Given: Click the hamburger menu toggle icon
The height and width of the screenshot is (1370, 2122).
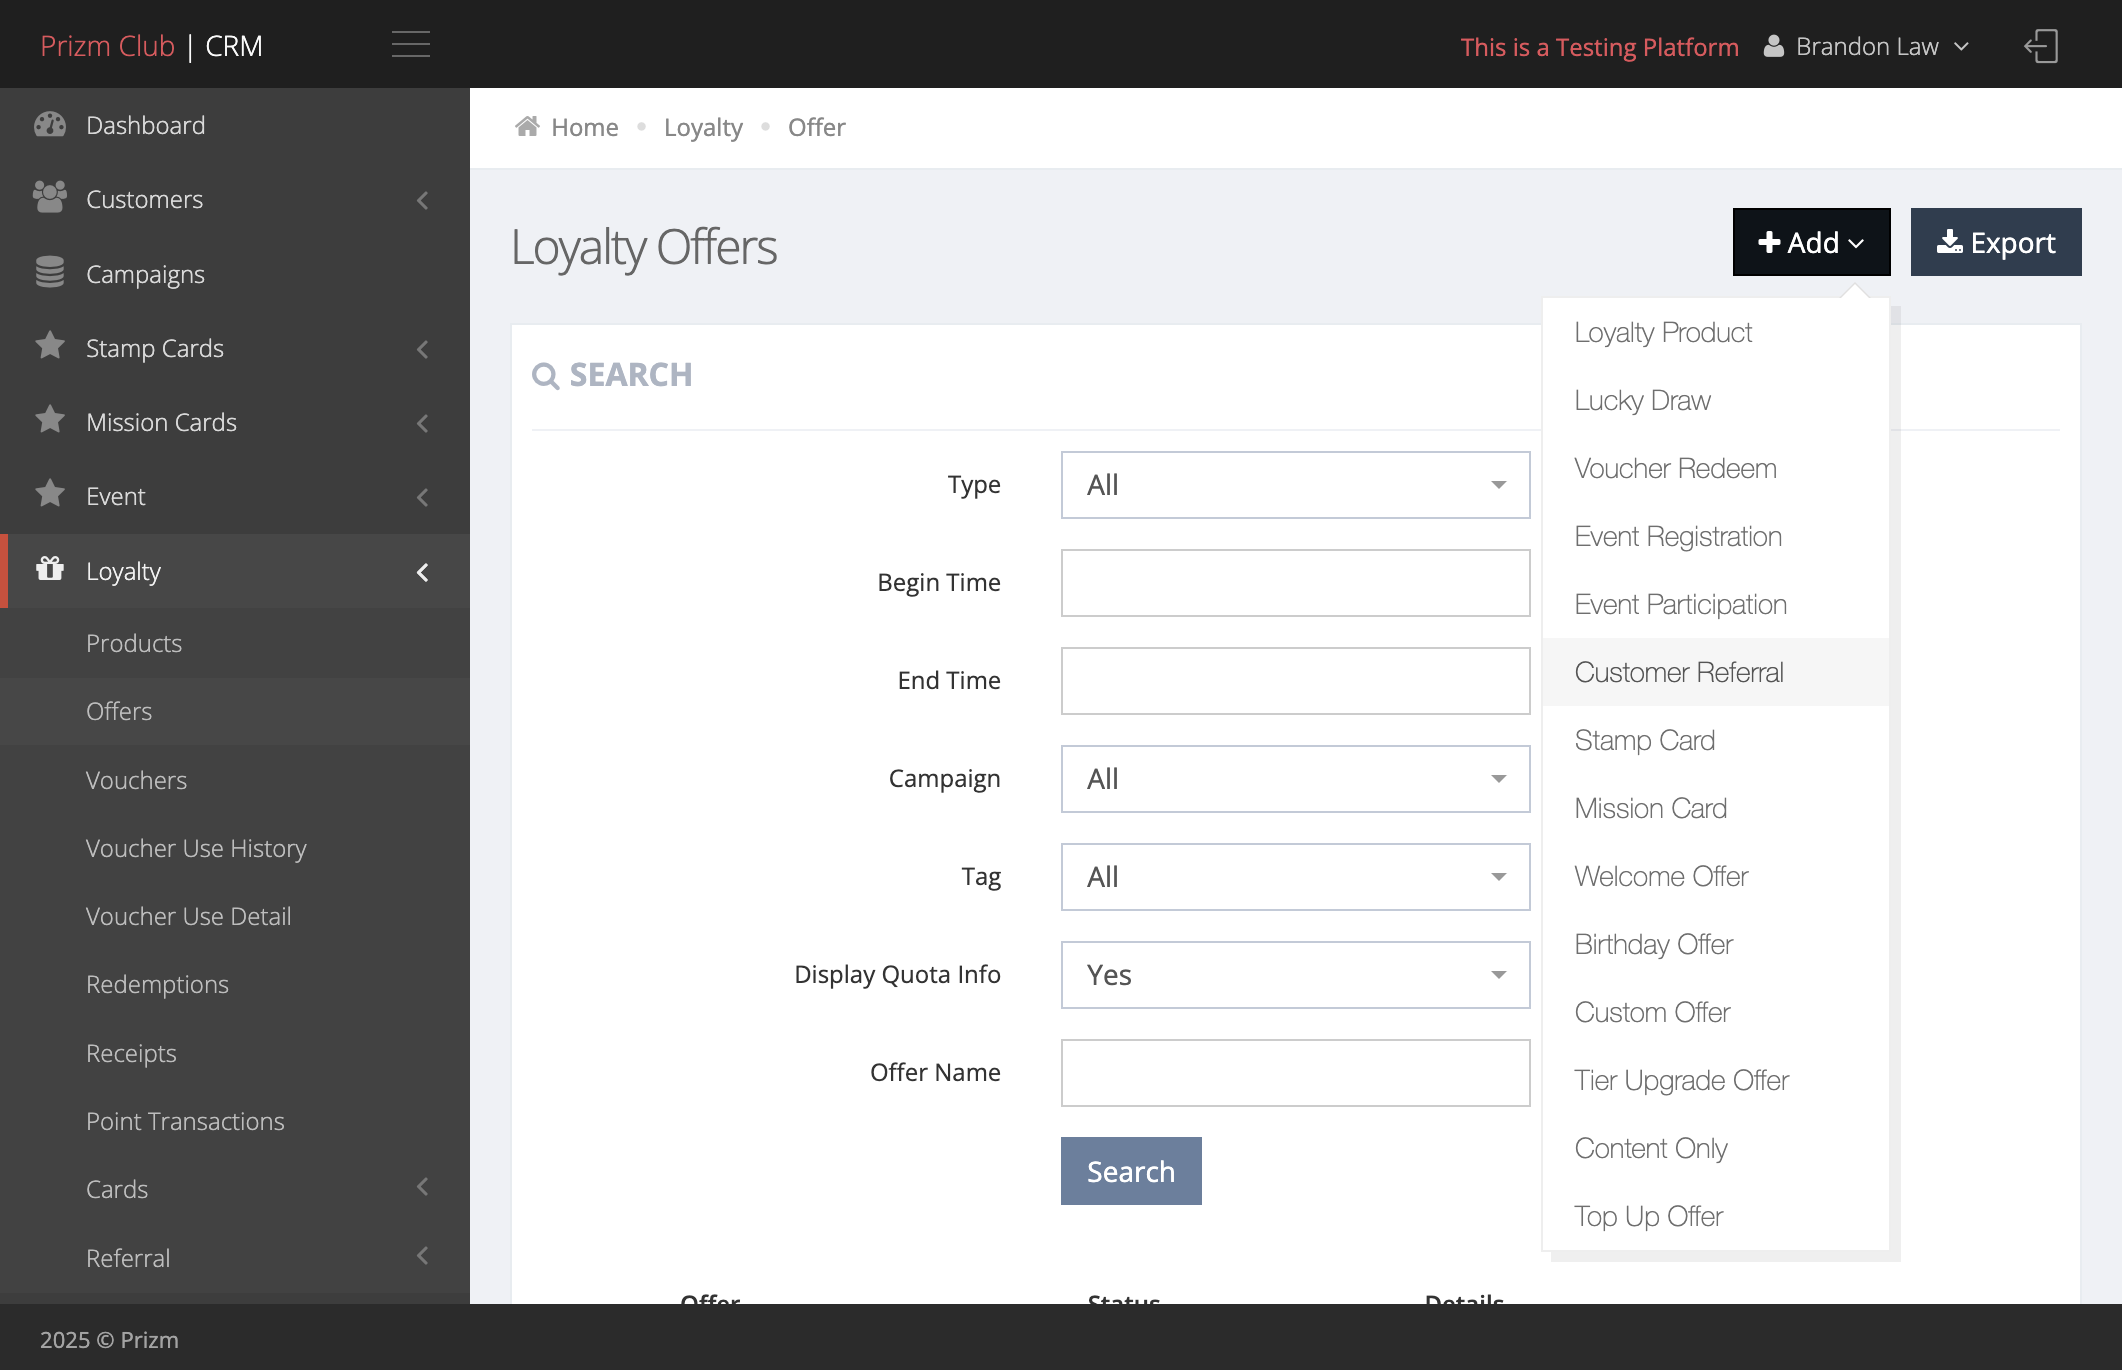Looking at the screenshot, I should click(x=410, y=45).
